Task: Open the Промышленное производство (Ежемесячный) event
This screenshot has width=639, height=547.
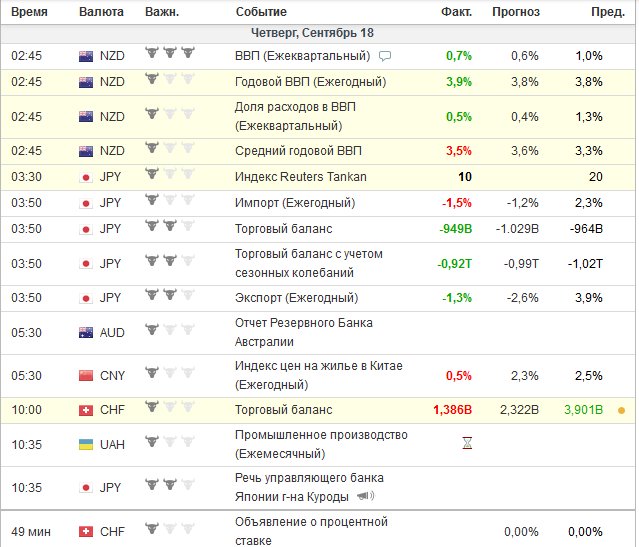Action: [x=321, y=444]
